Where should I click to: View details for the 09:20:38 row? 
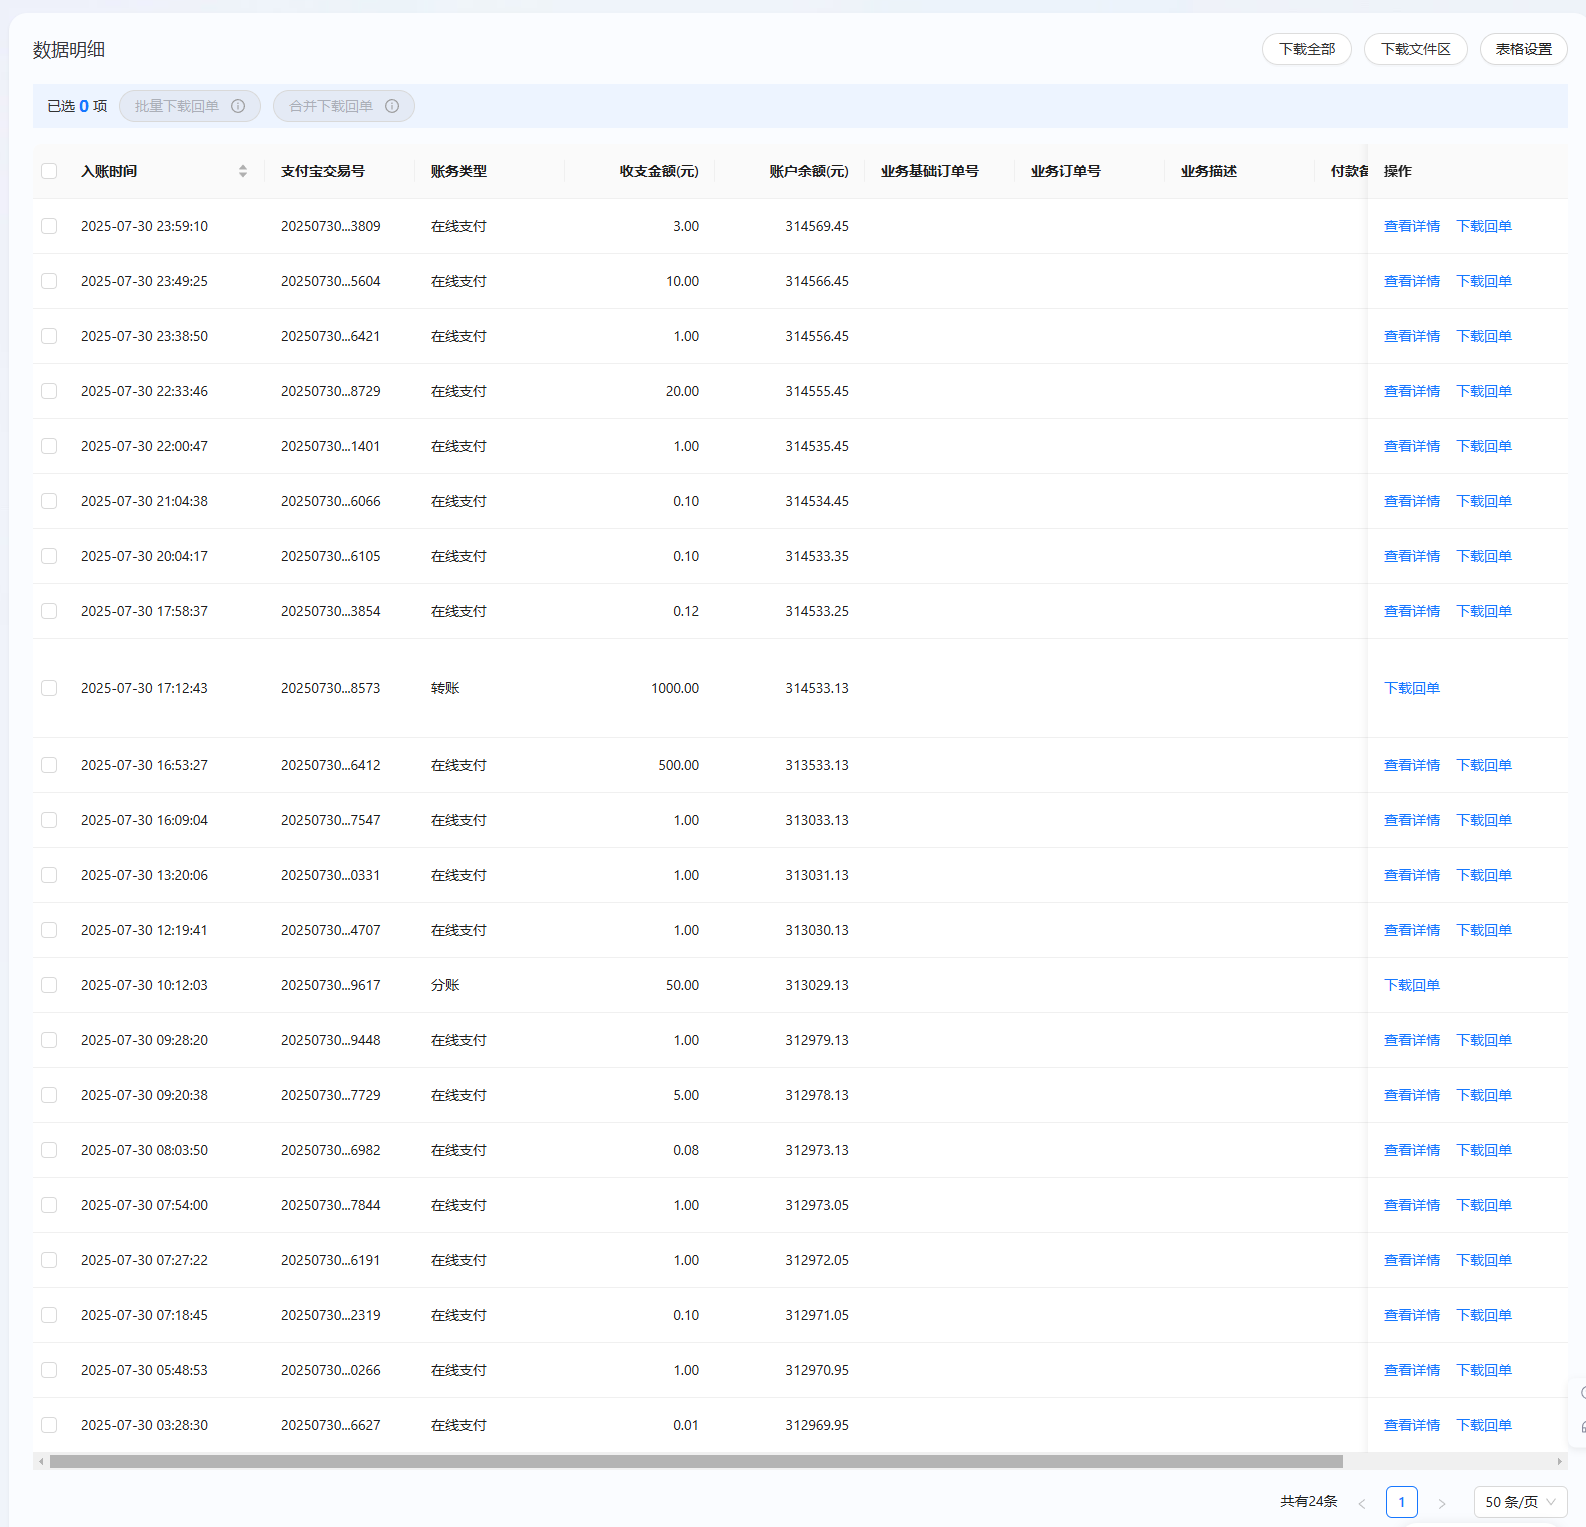pyautogui.click(x=1412, y=1095)
